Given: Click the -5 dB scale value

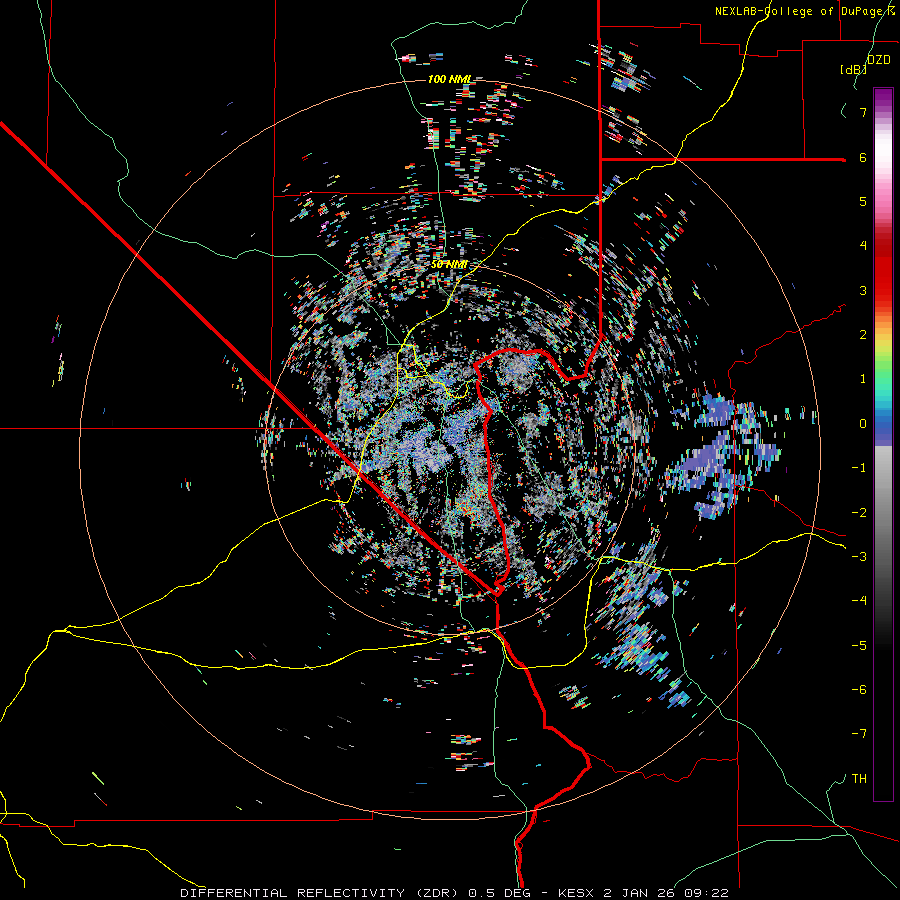Looking at the screenshot, I should pos(859,645).
